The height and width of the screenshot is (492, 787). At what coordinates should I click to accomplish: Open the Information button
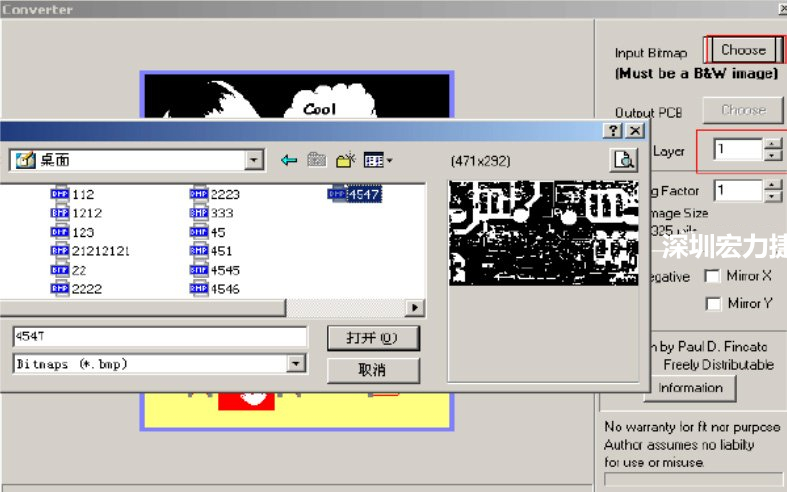(690, 388)
